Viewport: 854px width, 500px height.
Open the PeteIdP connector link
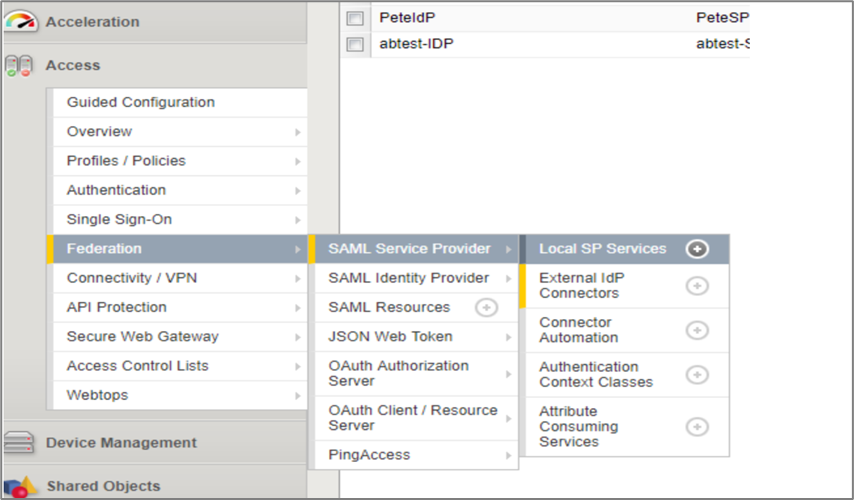click(x=407, y=18)
